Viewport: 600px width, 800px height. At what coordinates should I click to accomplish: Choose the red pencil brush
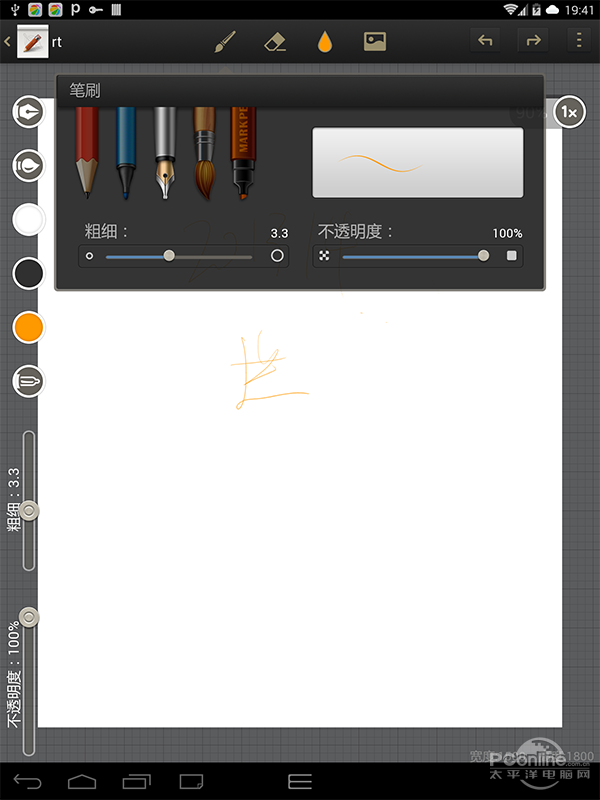click(87, 153)
